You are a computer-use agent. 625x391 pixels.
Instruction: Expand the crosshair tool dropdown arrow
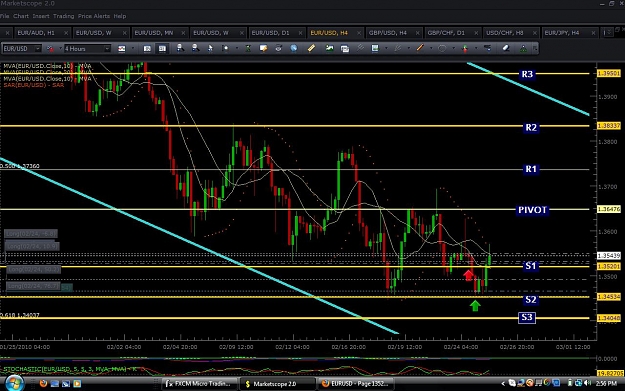[x=236, y=49]
